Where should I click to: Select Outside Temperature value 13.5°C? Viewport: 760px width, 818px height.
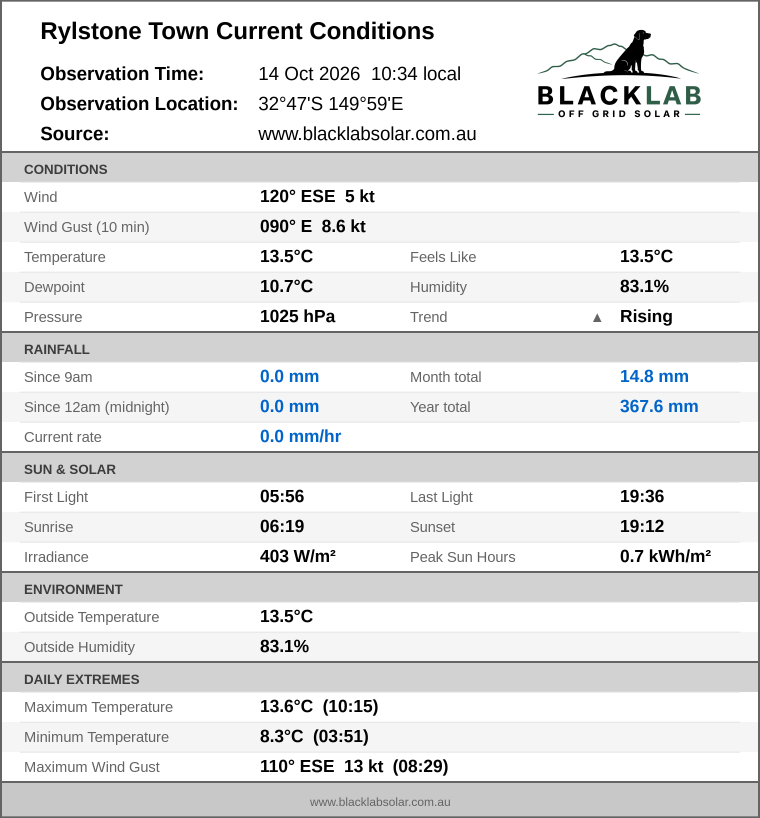[x=286, y=617]
